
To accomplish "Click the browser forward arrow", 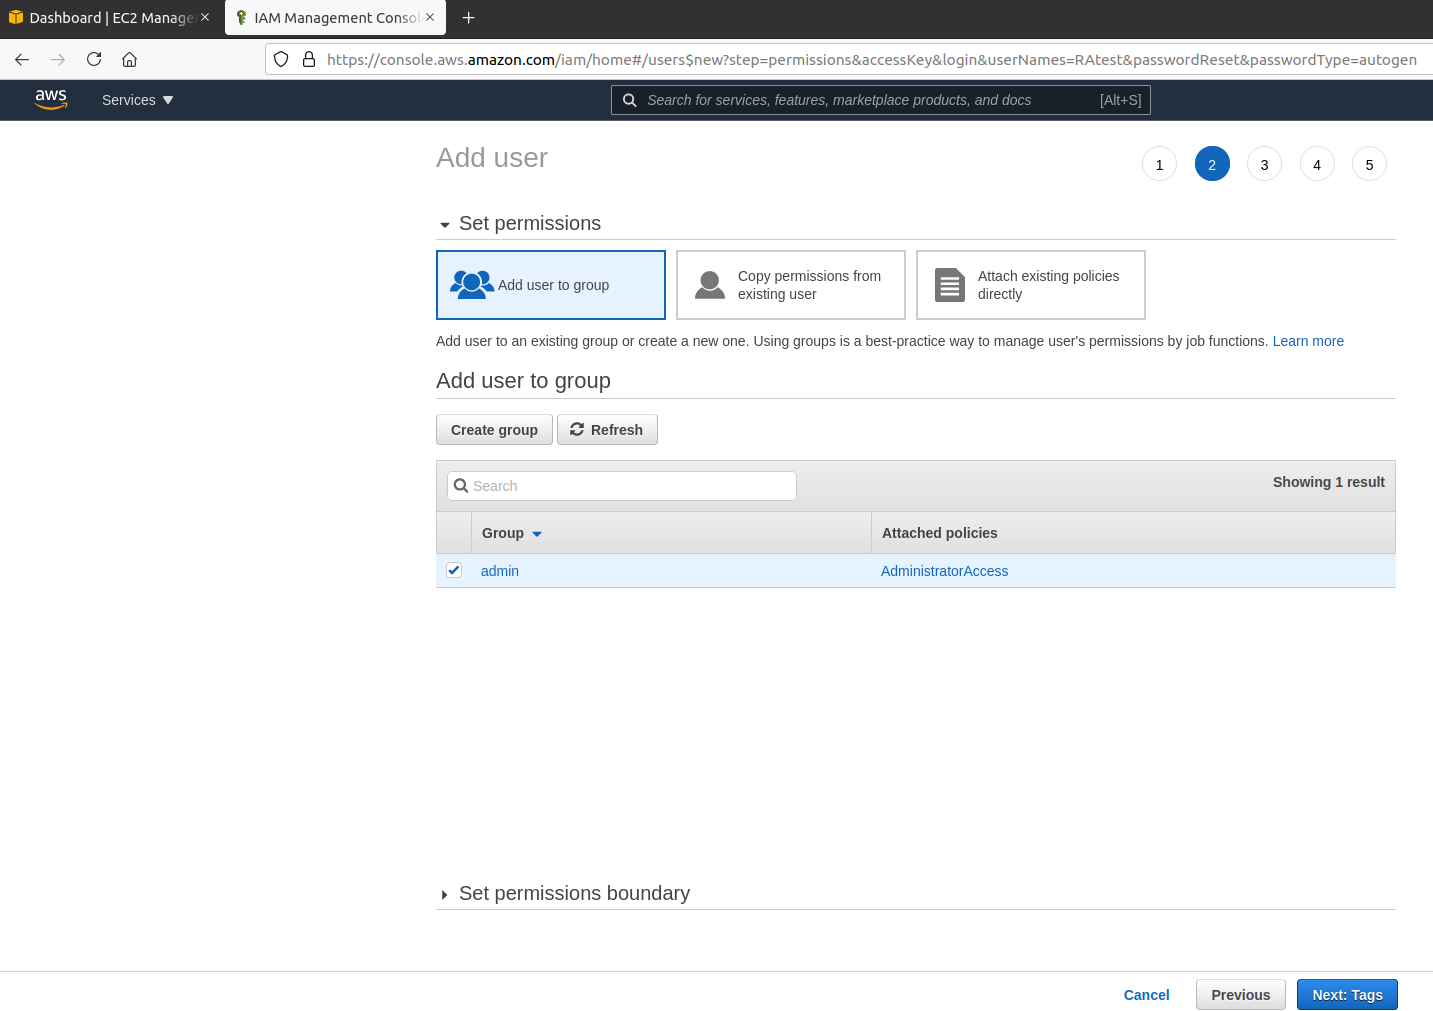I will coord(58,60).
